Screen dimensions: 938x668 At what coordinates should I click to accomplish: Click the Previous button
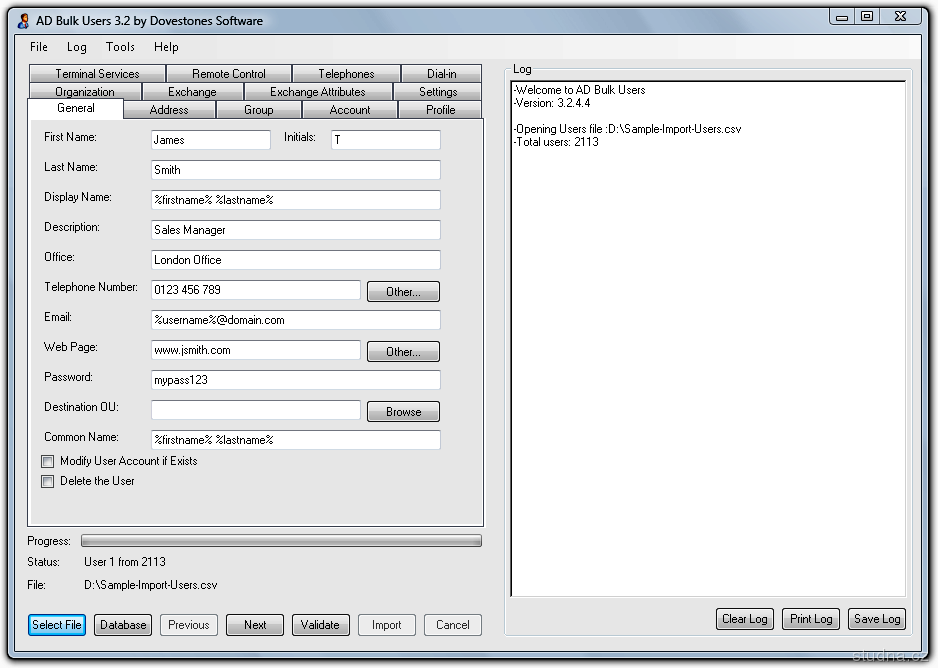(x=189, y=625)
